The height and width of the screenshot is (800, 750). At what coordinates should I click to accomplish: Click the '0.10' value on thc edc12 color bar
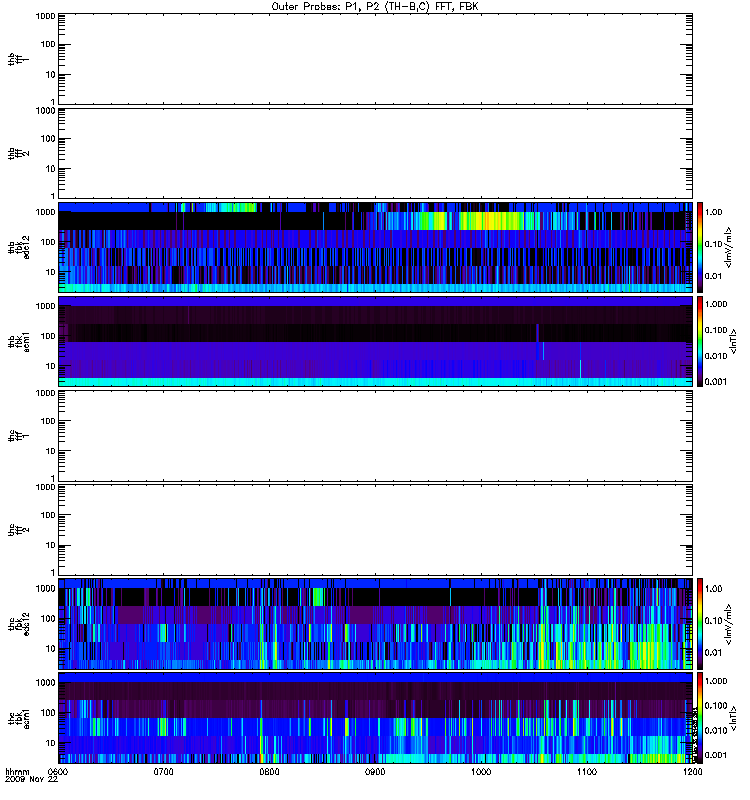tap(713, 620)
